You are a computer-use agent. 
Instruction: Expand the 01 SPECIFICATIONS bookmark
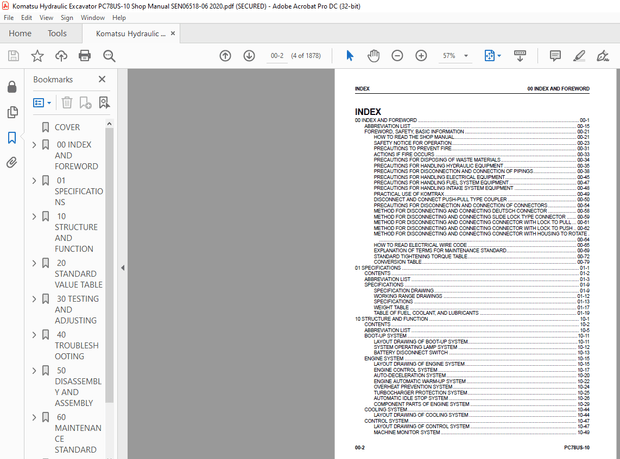coord(34,181)
